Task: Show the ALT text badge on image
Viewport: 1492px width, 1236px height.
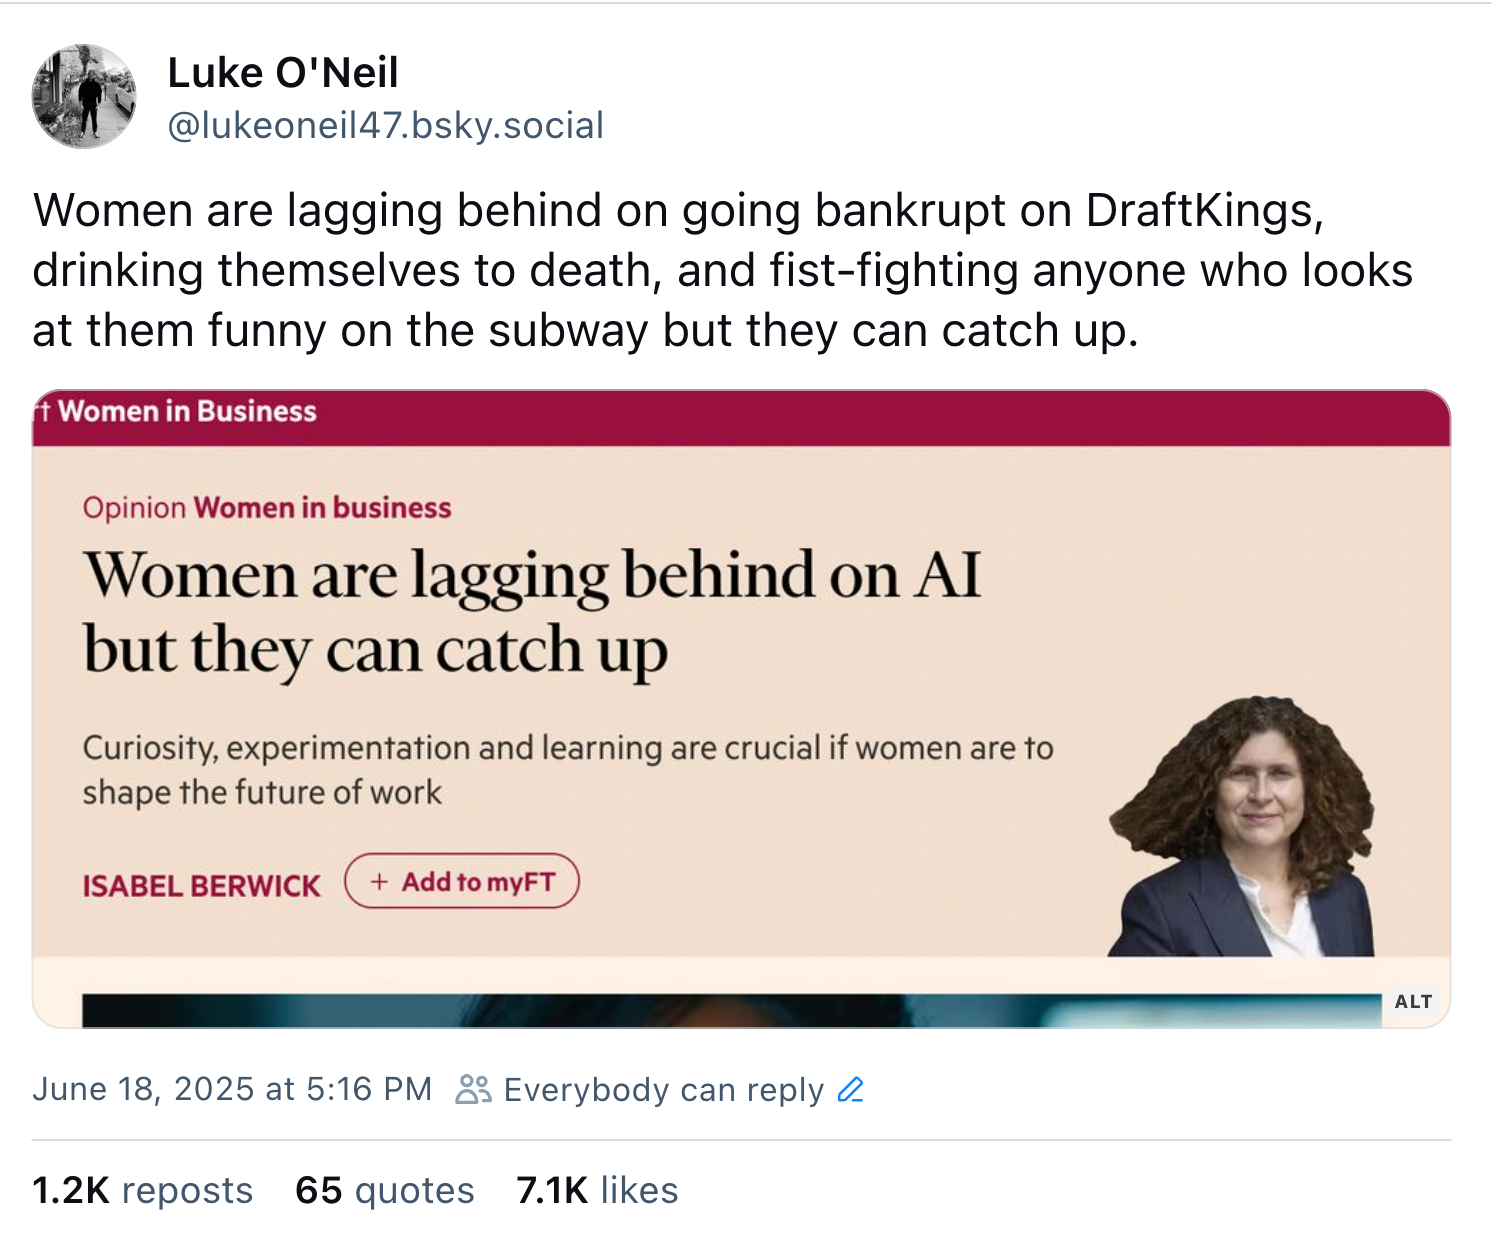Action: click(1413, 1002)
